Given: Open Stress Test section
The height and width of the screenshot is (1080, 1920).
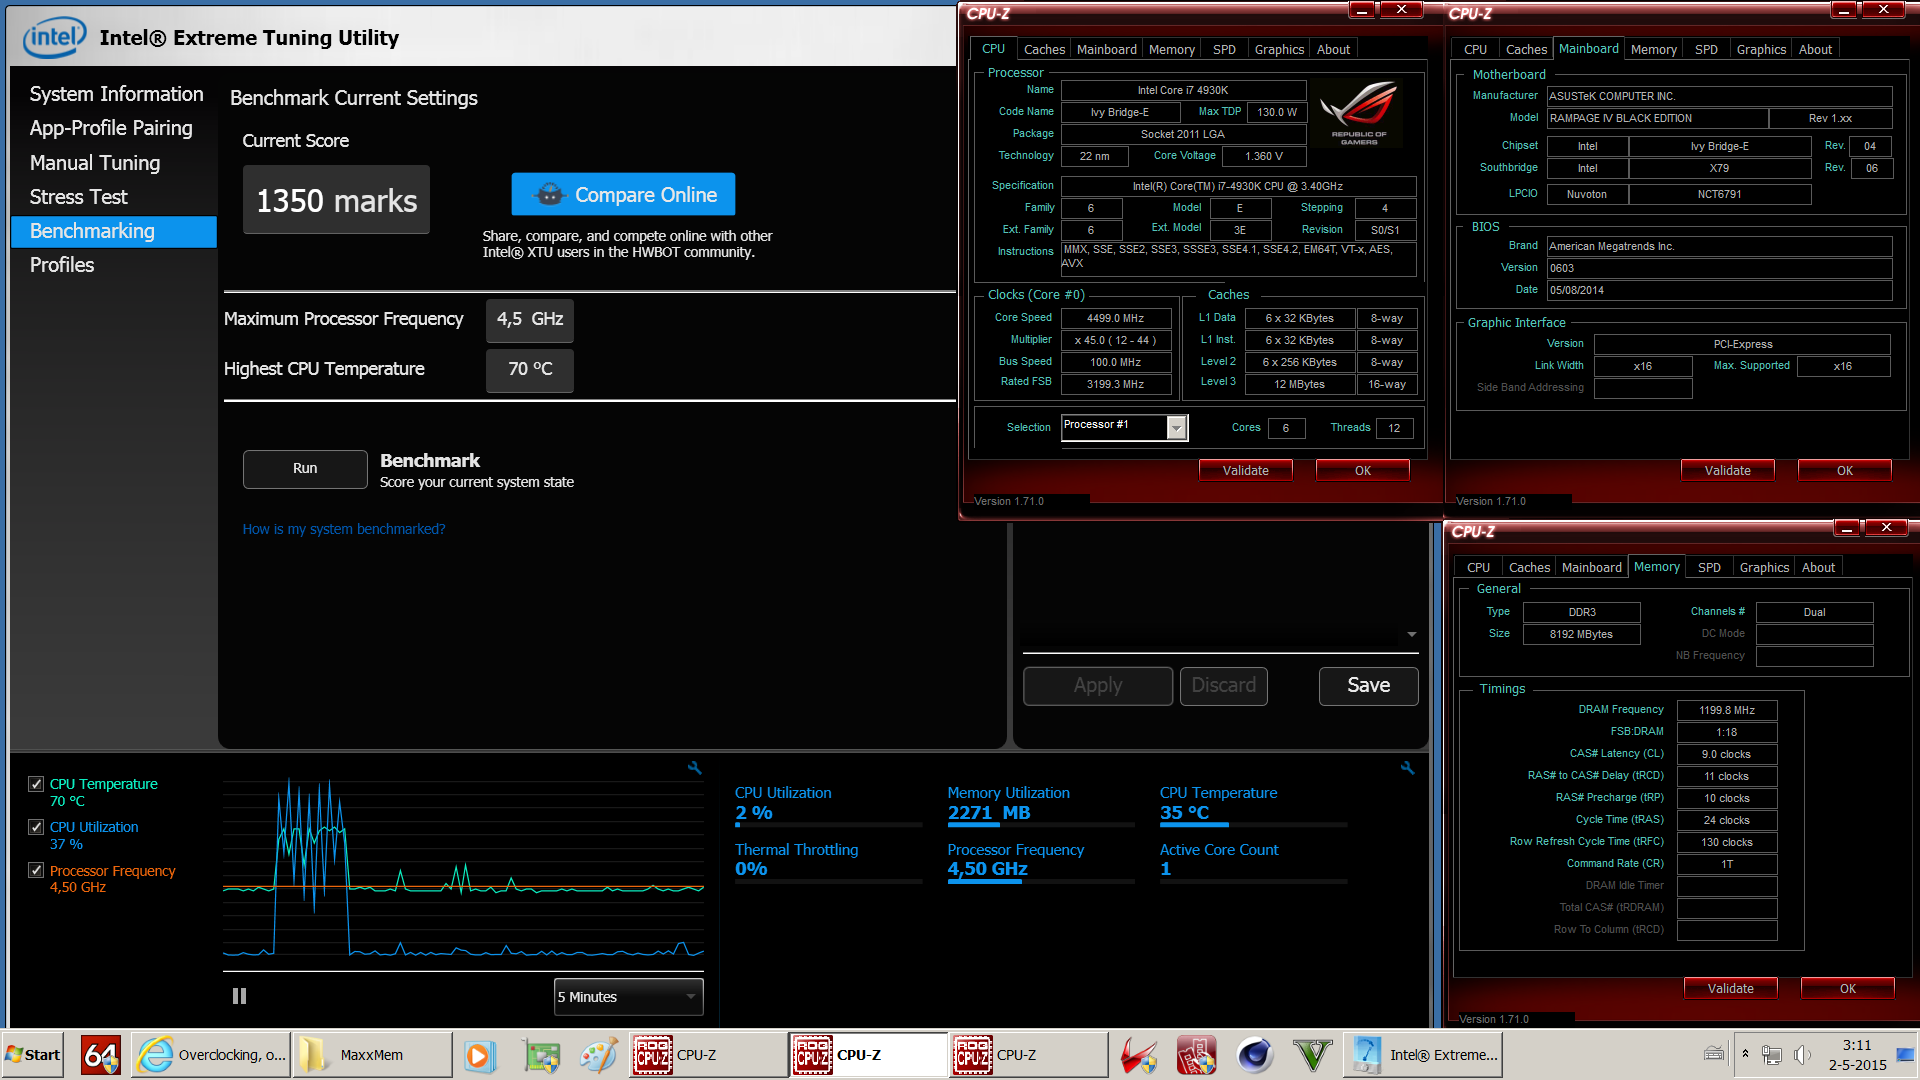Looking at the screenshot, I should click(x=78, y=197).
